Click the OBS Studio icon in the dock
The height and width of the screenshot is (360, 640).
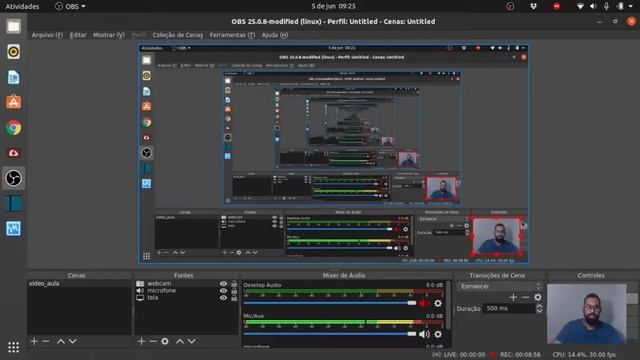tap(13, 178)
